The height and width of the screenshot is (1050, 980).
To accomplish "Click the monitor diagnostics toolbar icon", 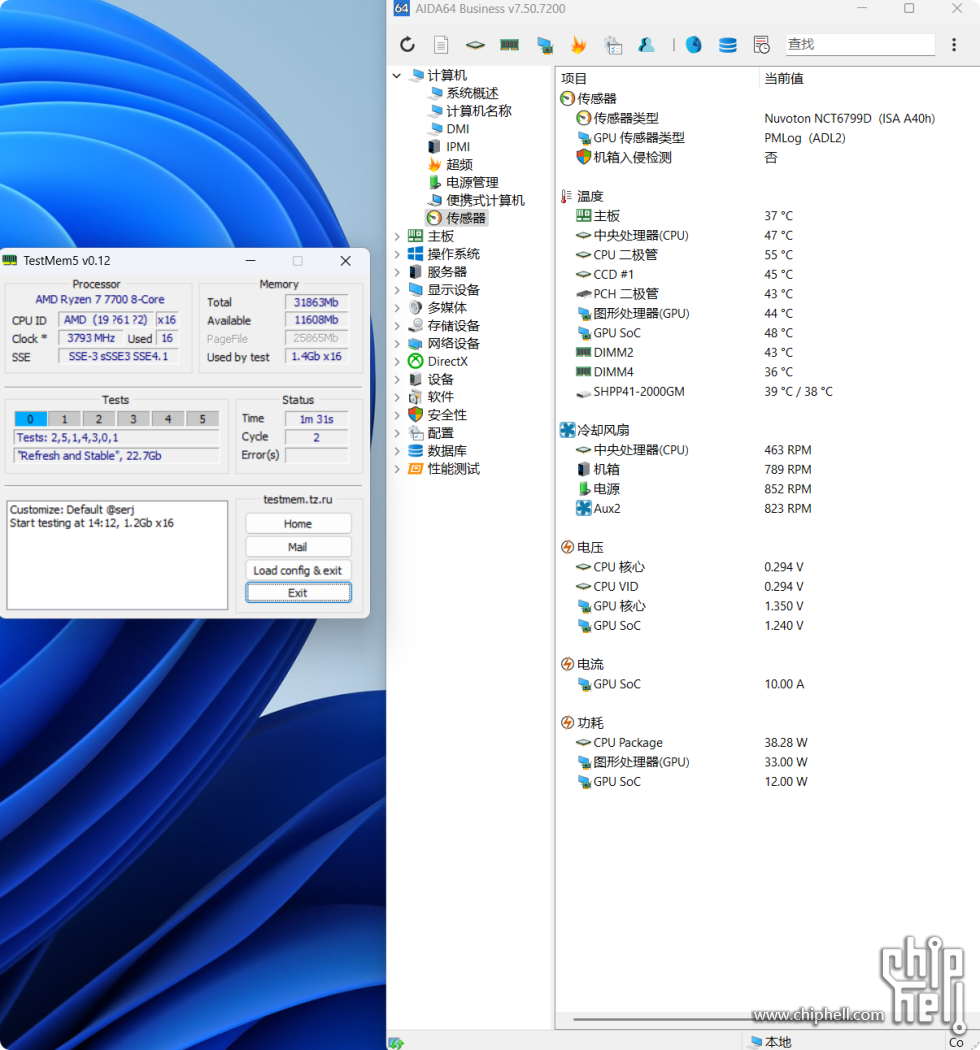I will (545, 45).
